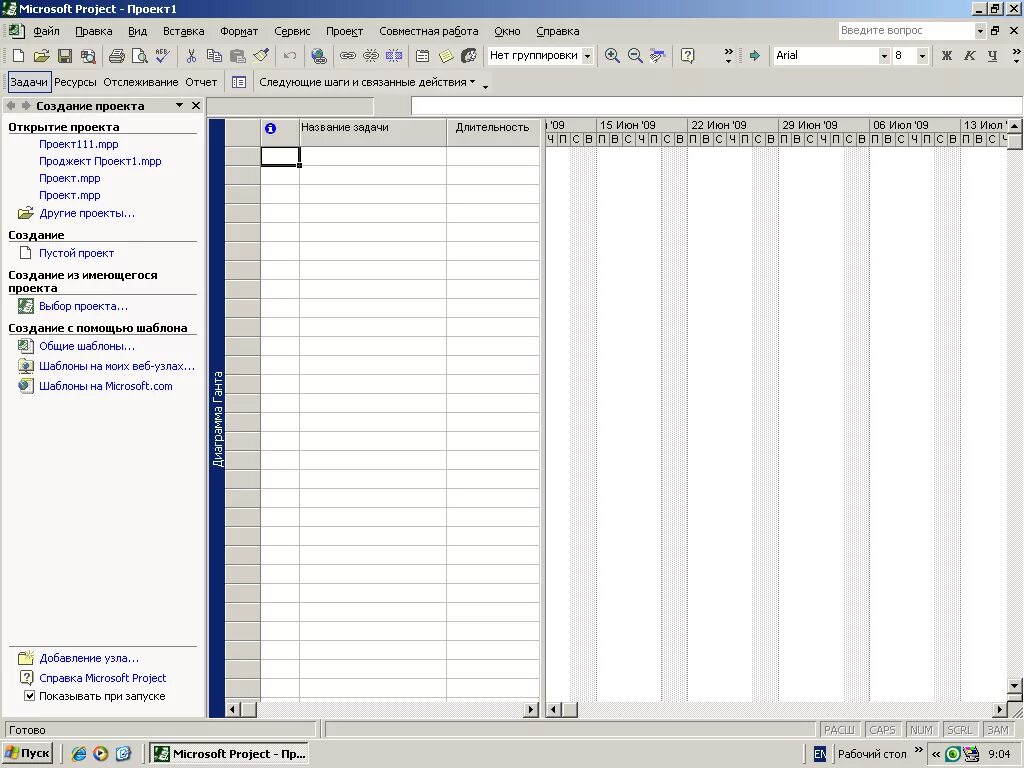This screenshot has height=768, width=1024.
Task: Expand Standard toolbar options chevron
Action: click(x=729, y=56)
